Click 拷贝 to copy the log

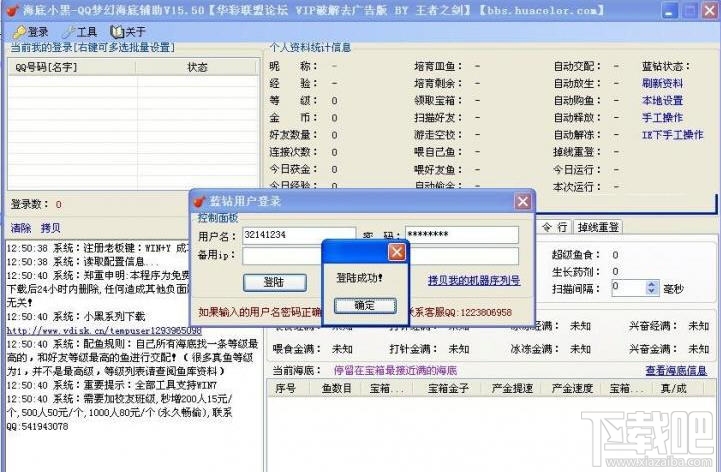(51, 228)
